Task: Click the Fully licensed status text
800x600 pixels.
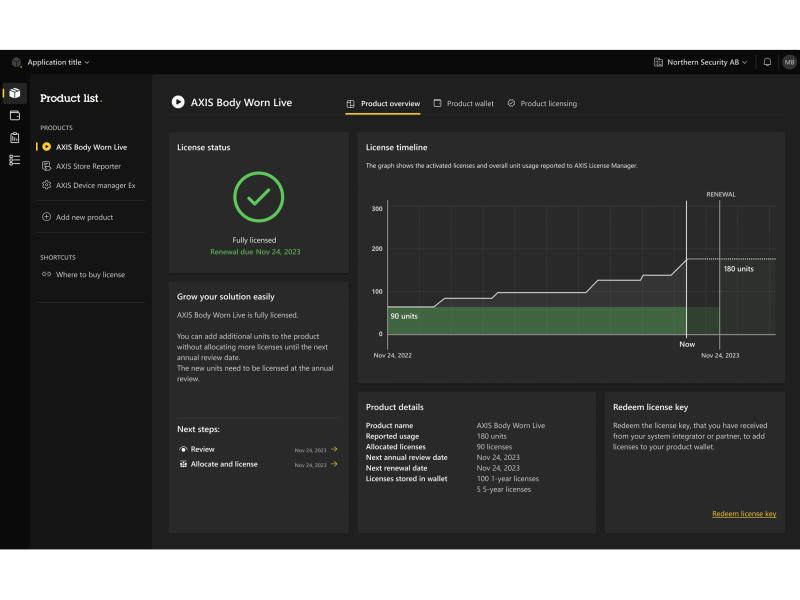Action: [254, 240]
